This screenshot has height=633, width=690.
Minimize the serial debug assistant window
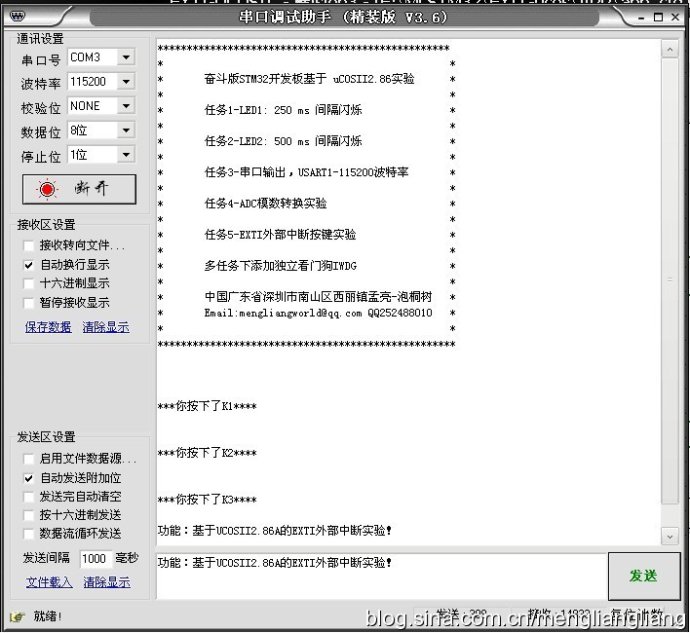coord(642,18)
